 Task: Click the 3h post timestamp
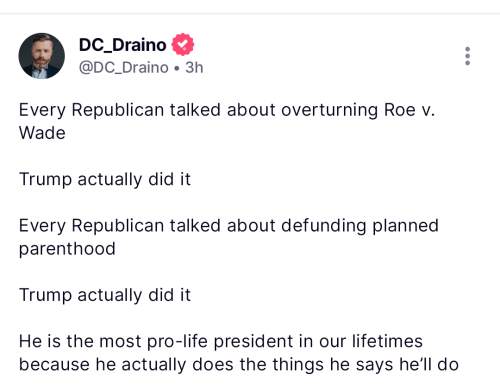194,67
